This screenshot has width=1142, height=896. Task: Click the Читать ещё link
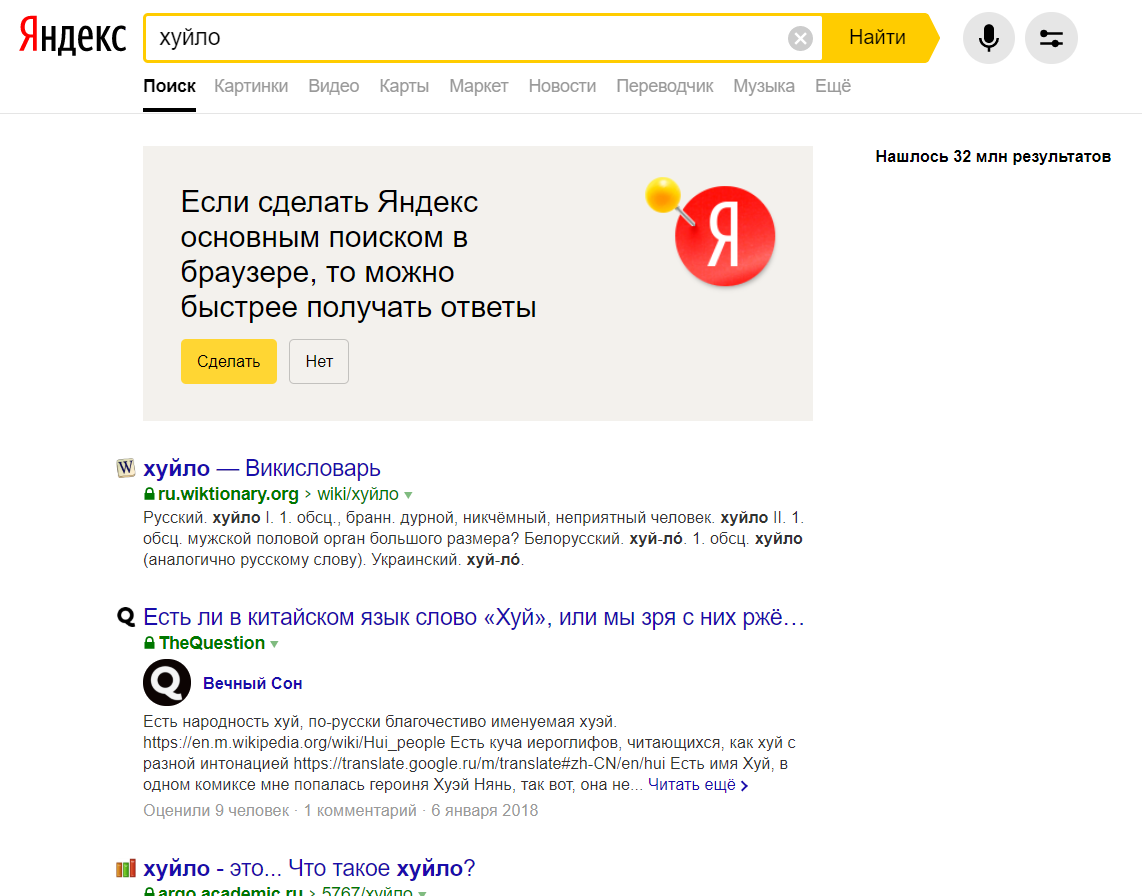tap(698, 785)
